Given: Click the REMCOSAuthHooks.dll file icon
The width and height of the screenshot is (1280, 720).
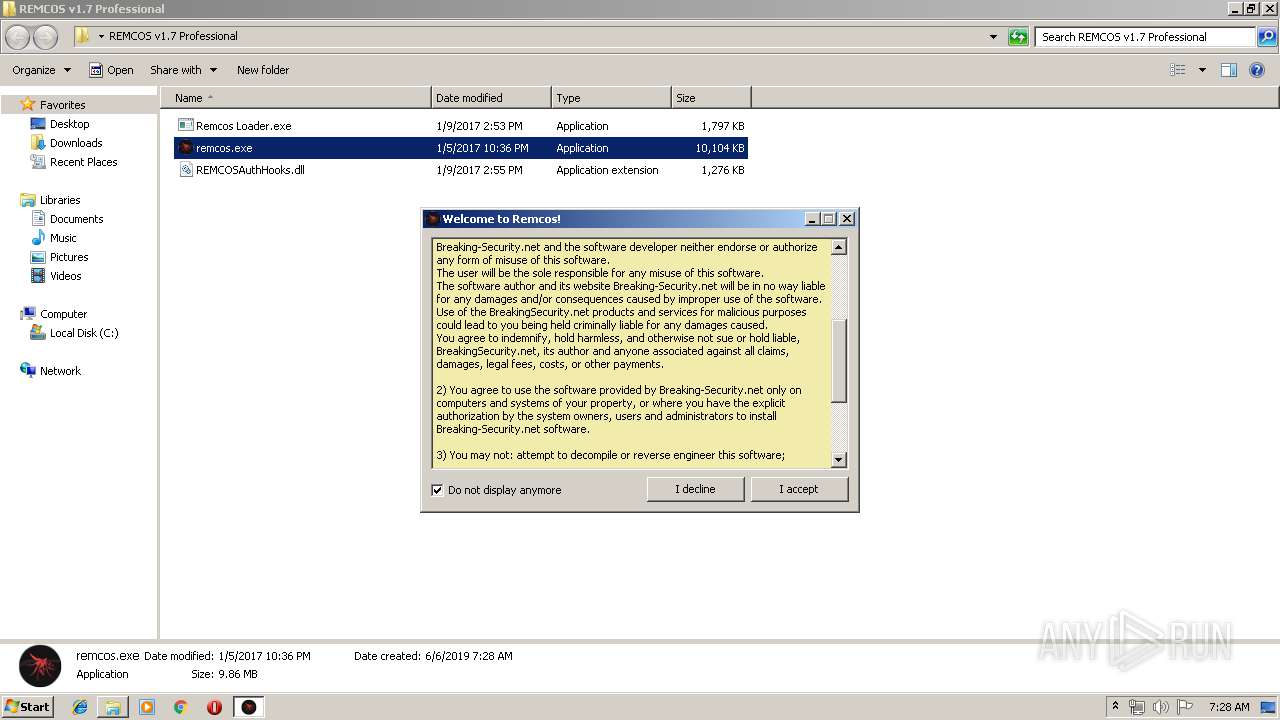Looking at the screenshot, I should (x=185, y=170).
